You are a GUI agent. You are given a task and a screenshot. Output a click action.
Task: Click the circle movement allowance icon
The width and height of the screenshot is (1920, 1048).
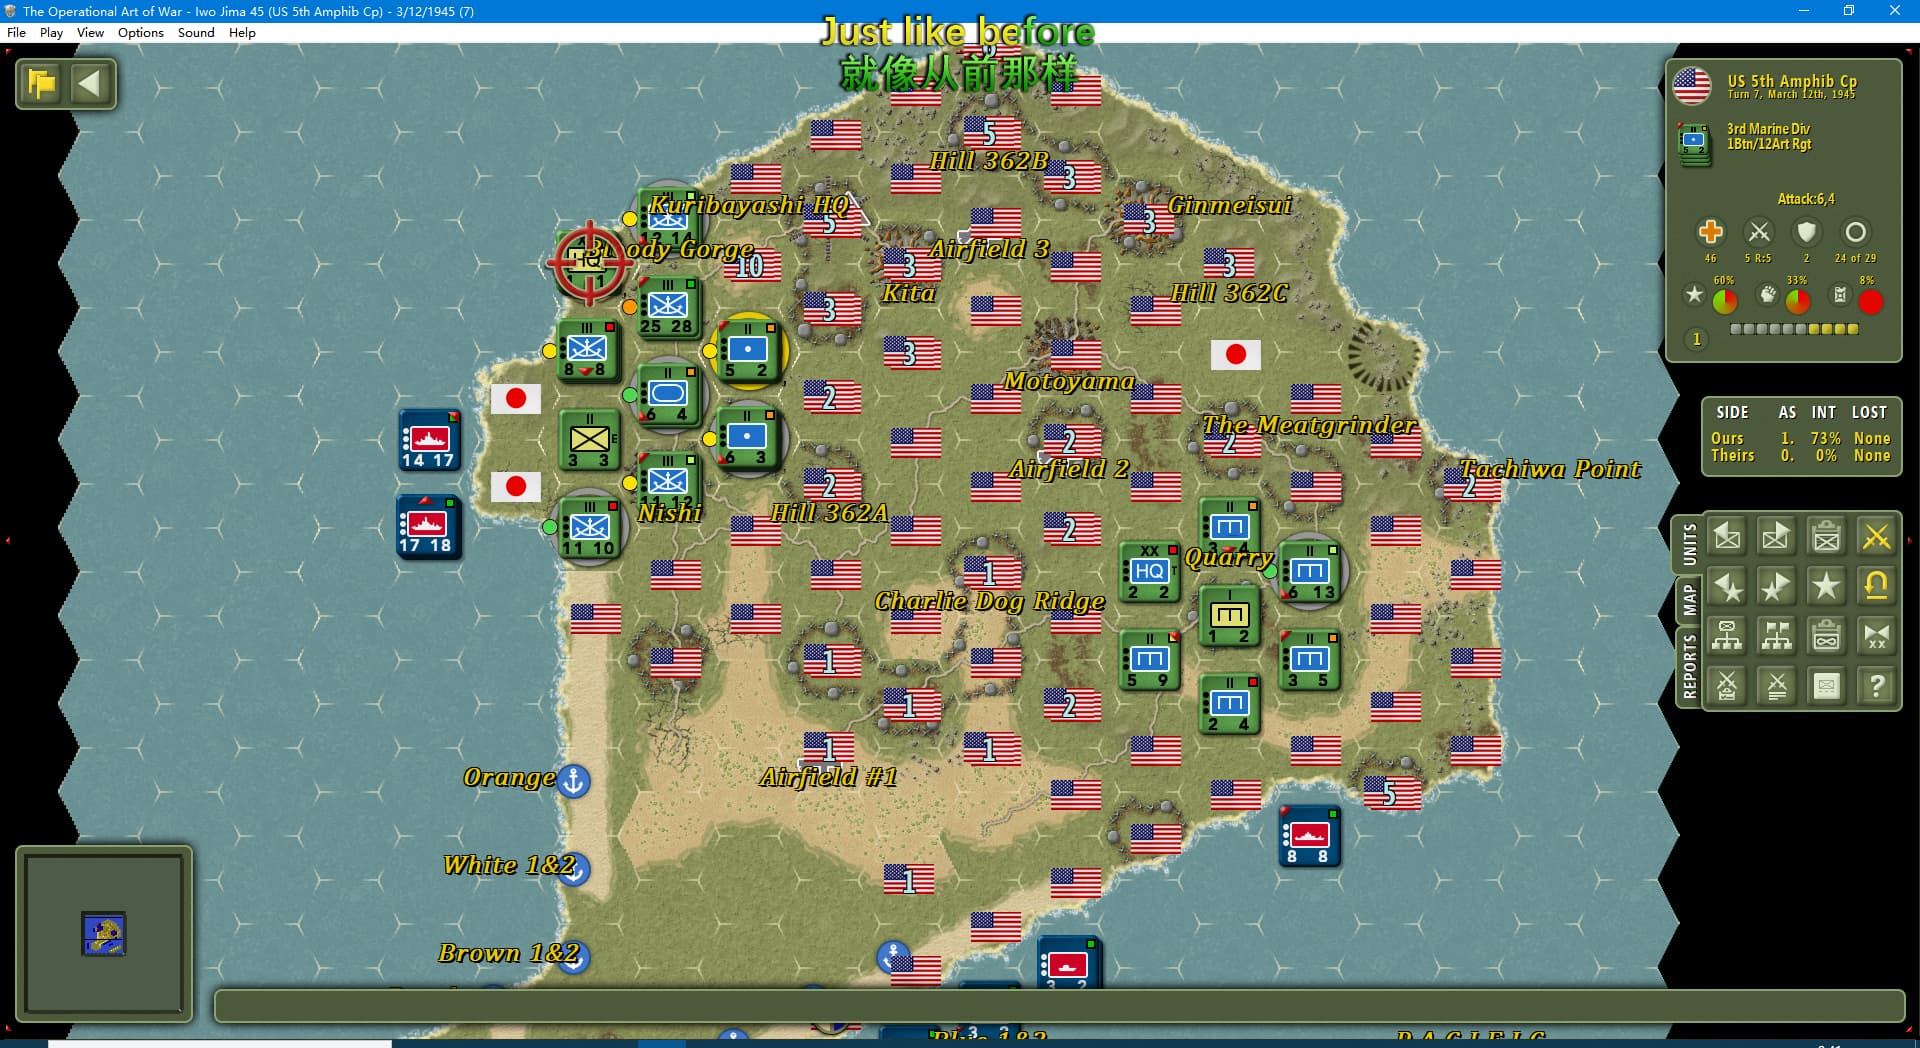[x=1855, y=232]
